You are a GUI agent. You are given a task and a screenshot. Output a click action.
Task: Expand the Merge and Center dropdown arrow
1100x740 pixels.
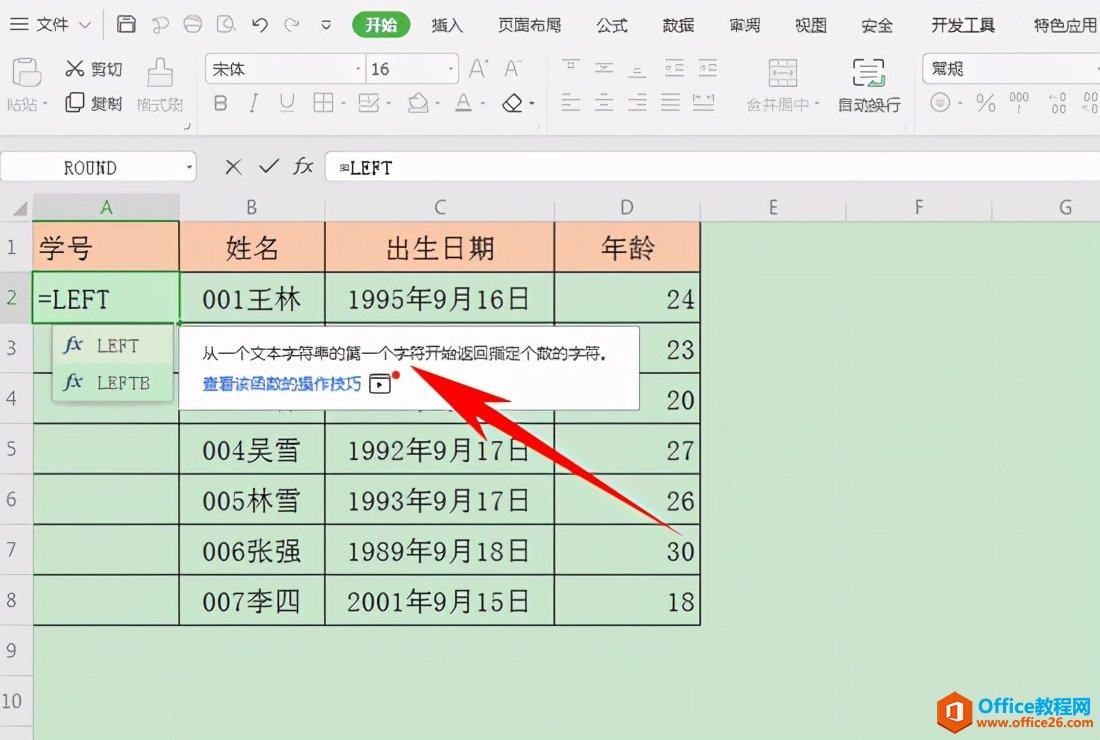[817, 104]
